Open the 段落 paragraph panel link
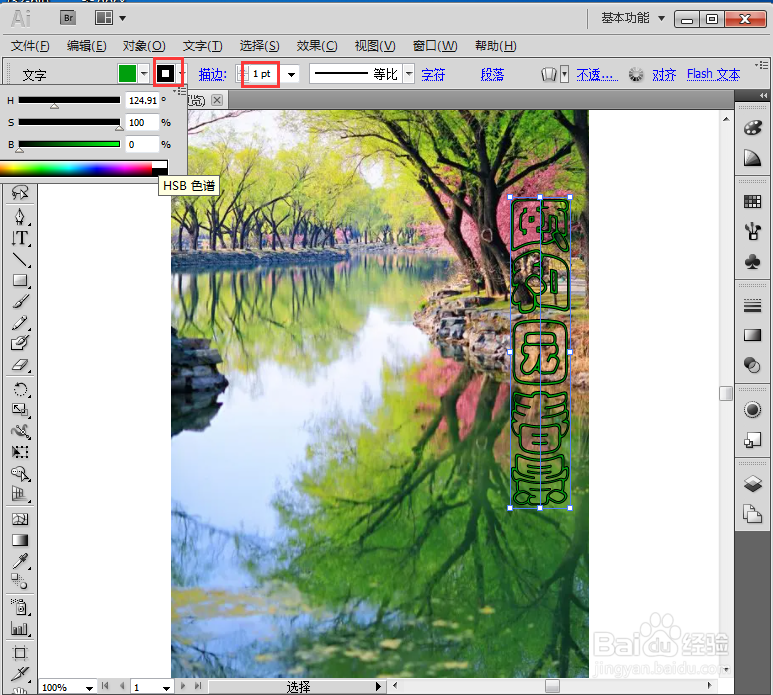The width and height of the screenshot is (773, 695). point(492,74)
